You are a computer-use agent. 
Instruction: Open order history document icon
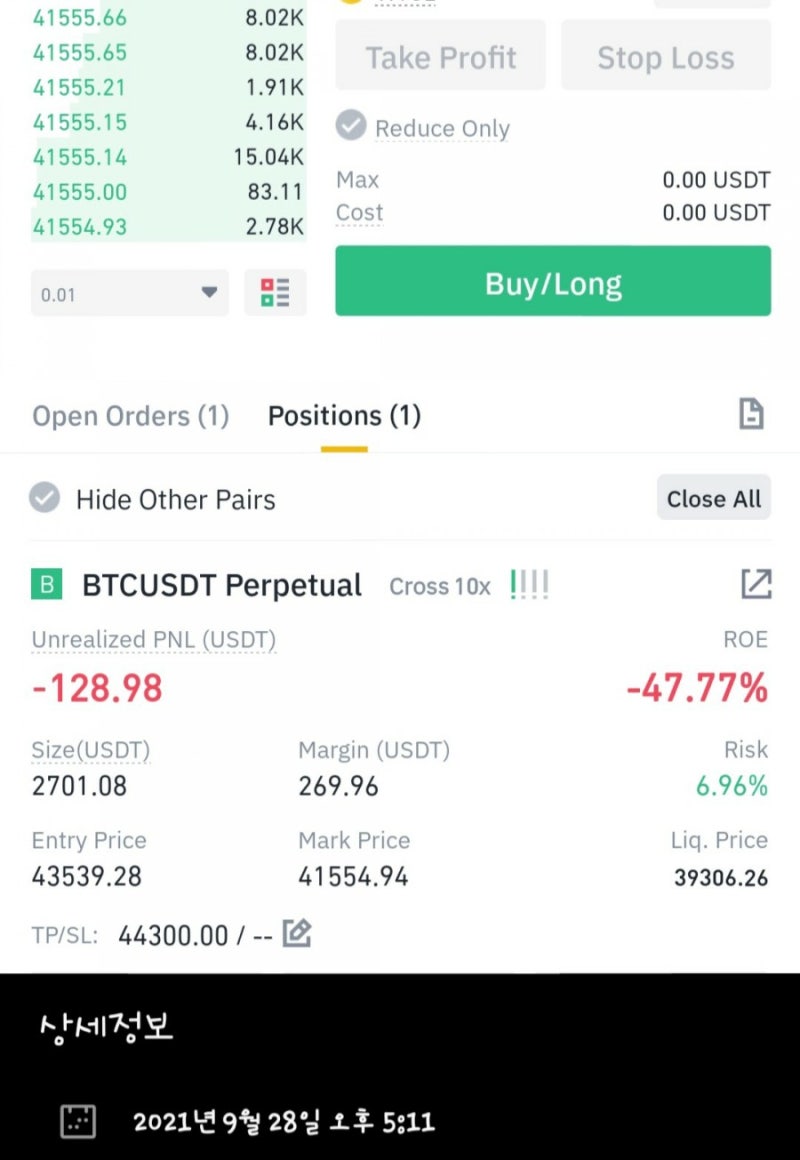pyautogui.click(x=751, y=414)
